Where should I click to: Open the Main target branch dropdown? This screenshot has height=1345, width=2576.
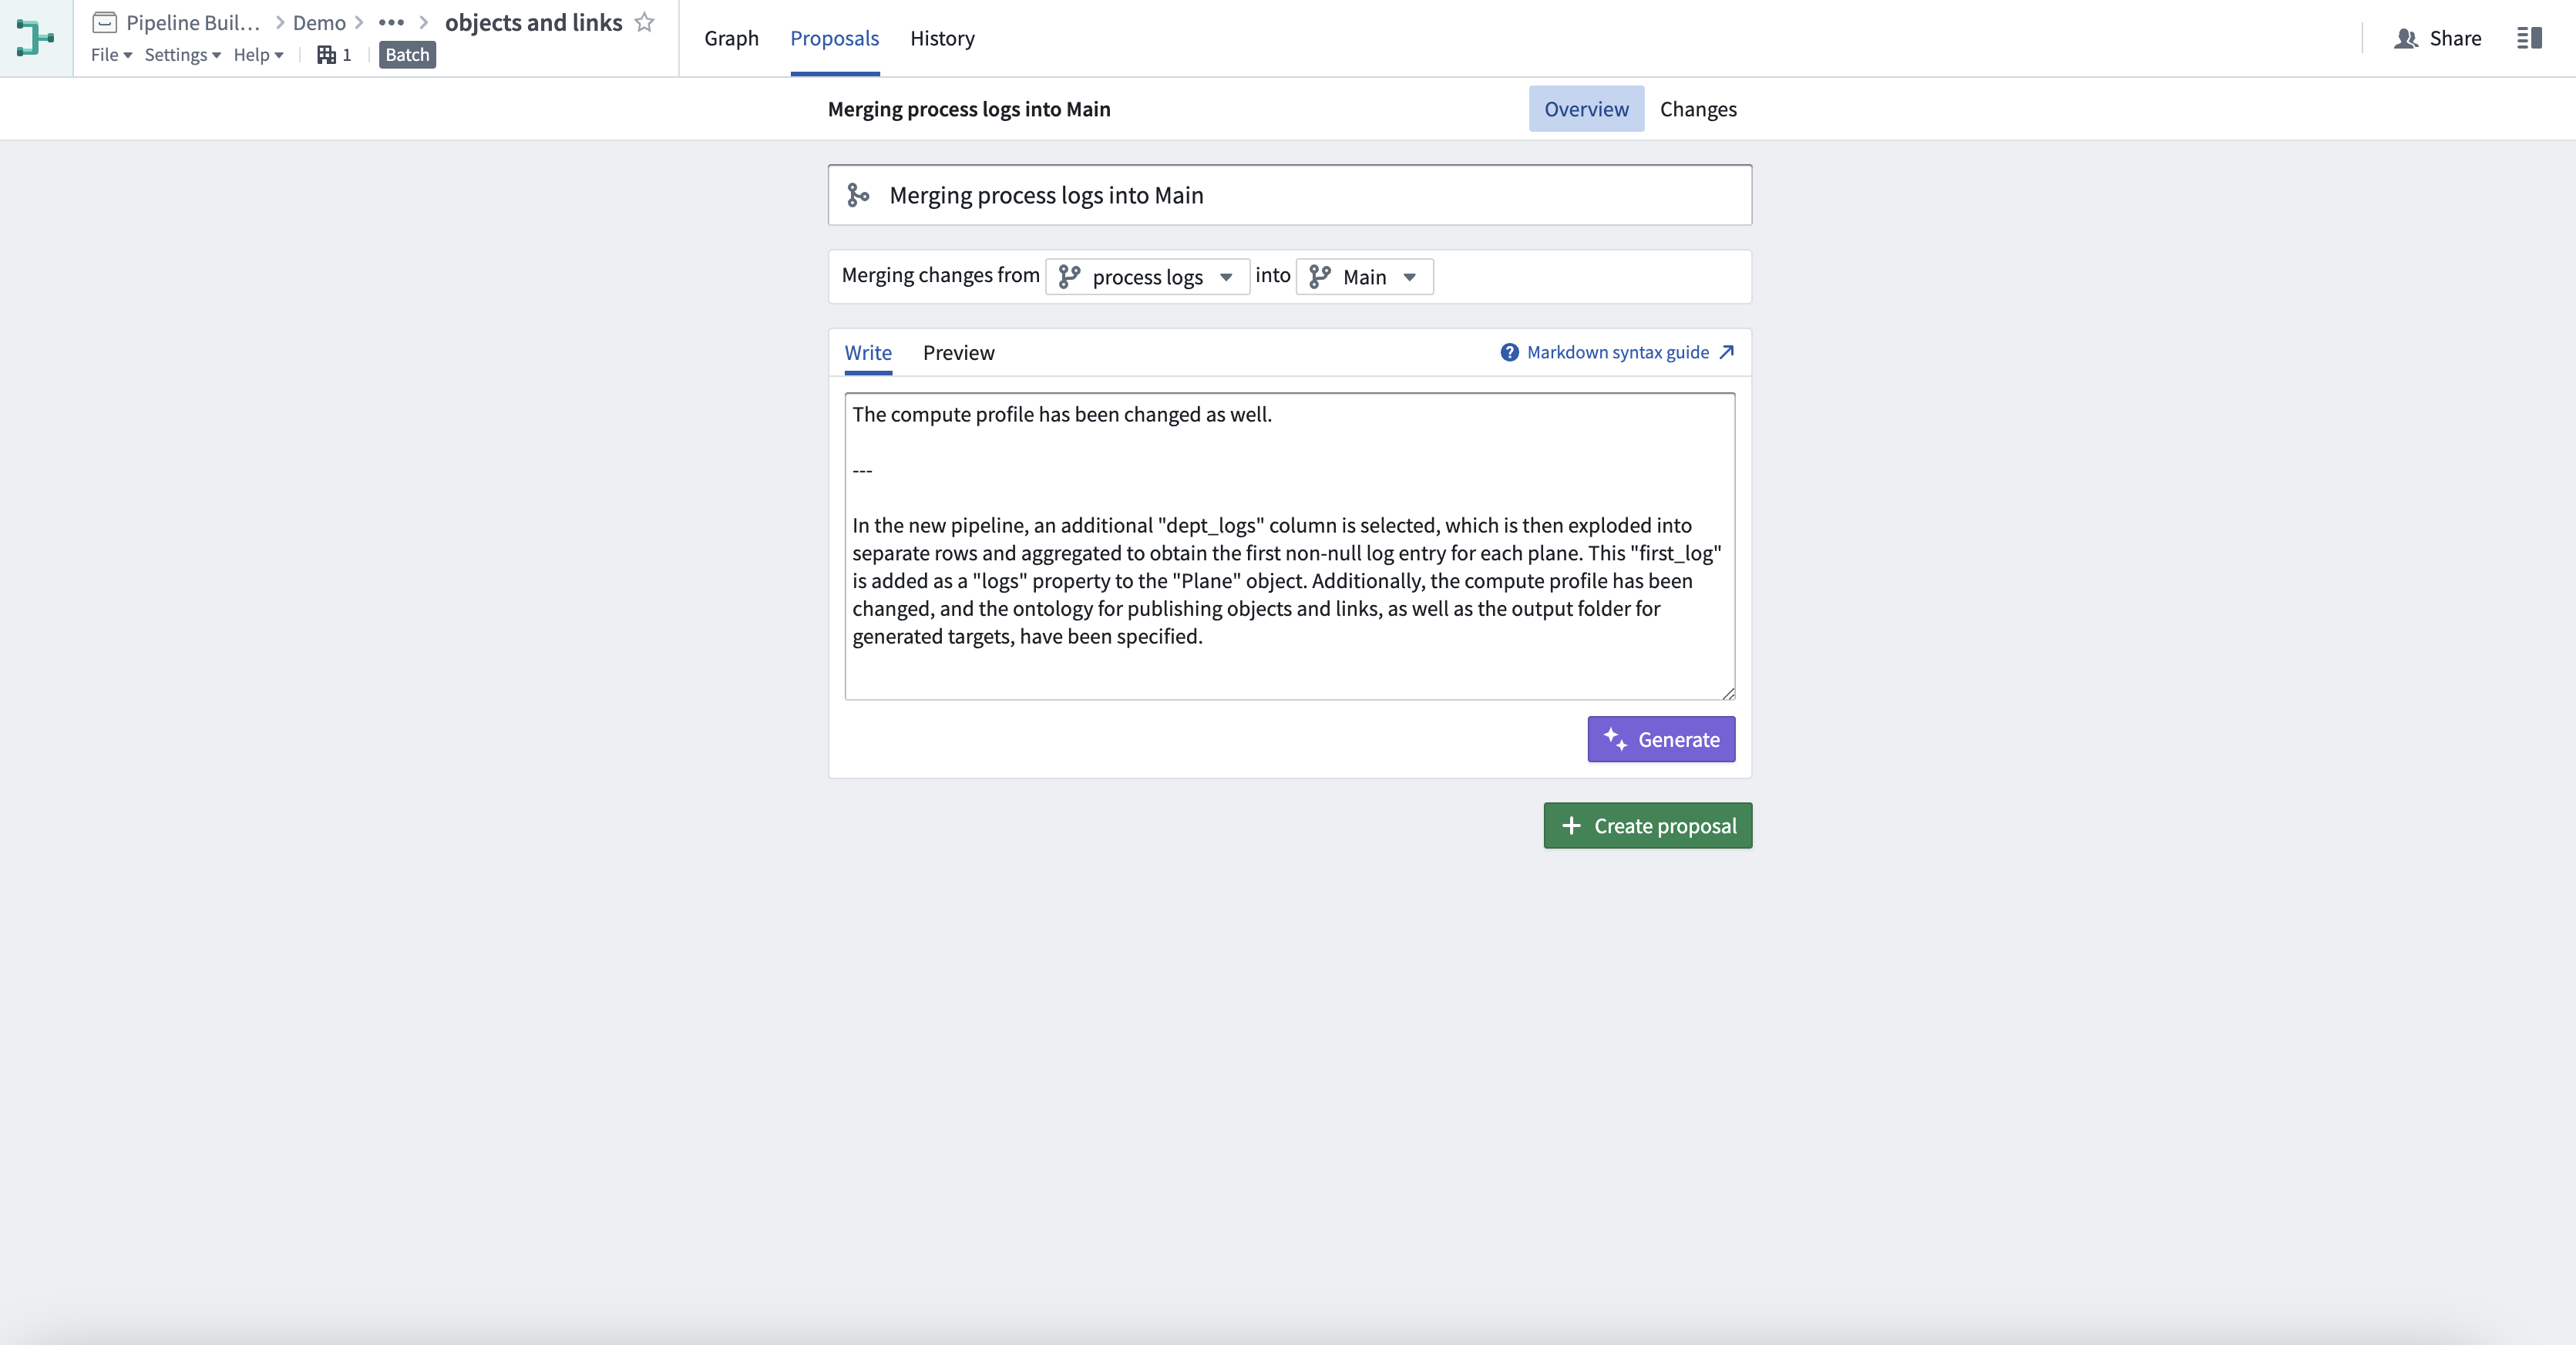pos(1364,277)
